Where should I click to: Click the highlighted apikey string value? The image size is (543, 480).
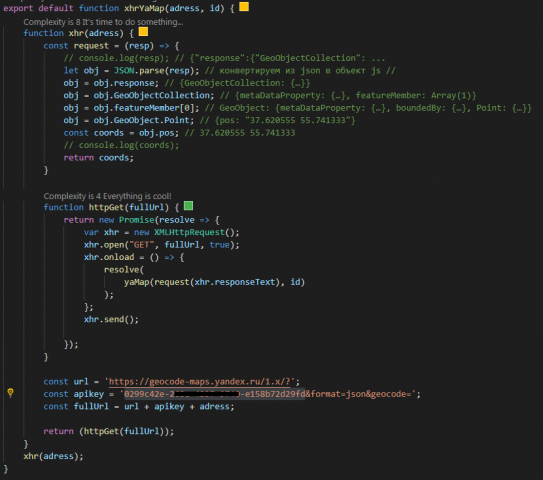point(215,394)
